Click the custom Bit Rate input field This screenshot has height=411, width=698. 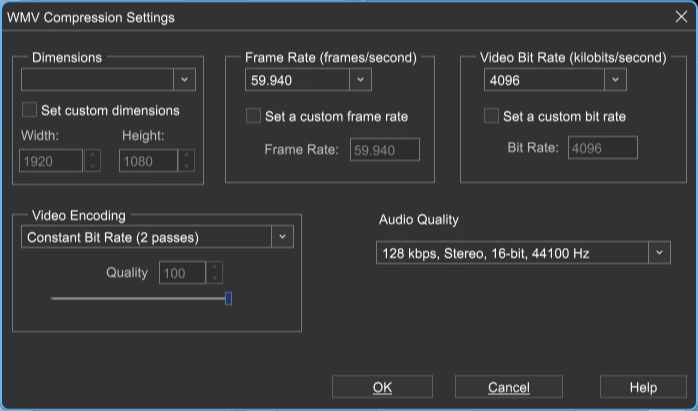click(x=603, y=147)
